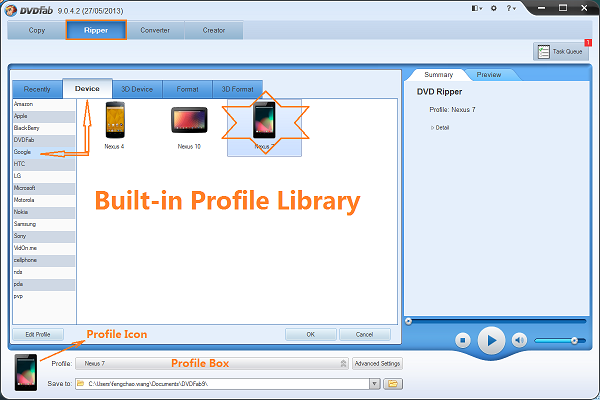Open Advanced Settings
This screenshot has height=400, width=600.
click(377, 363)
